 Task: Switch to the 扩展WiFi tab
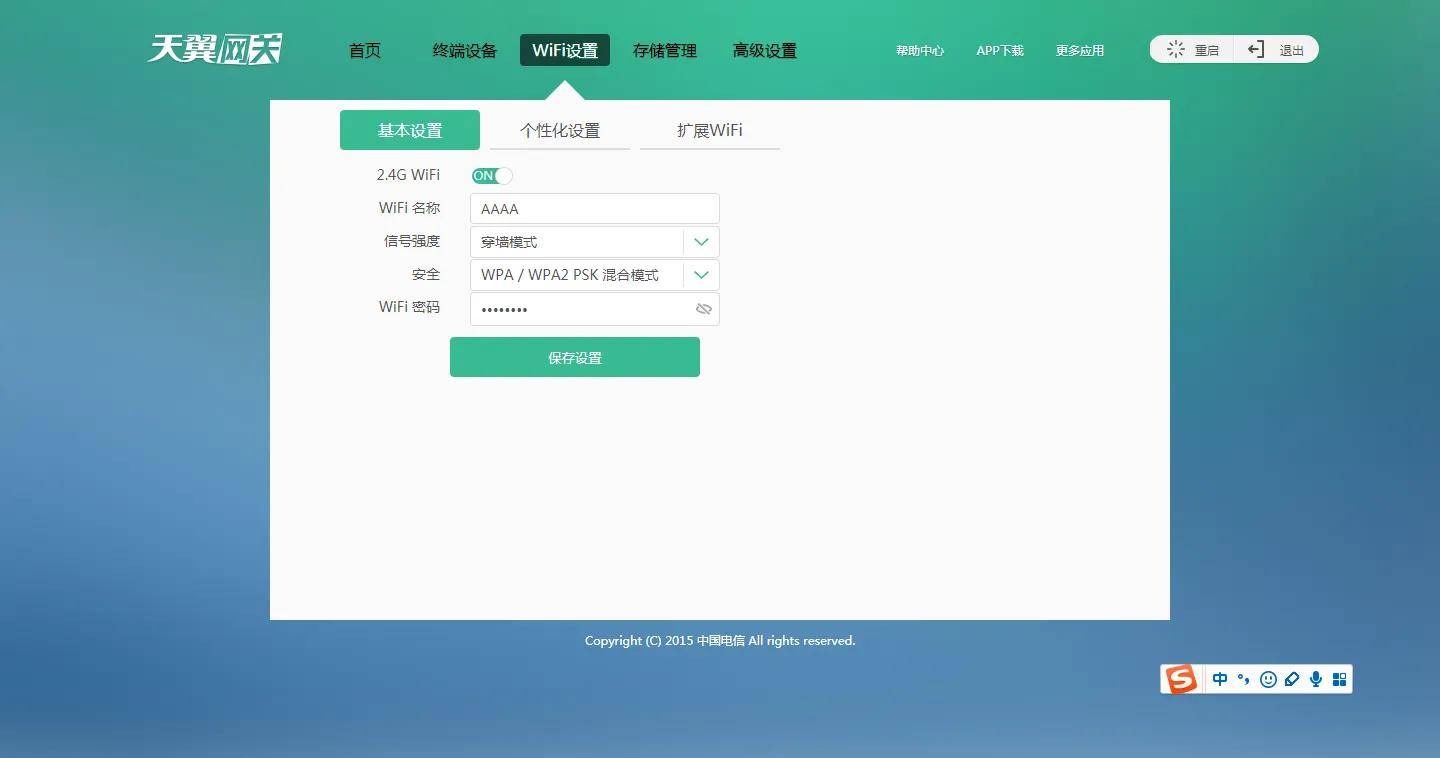710,130
